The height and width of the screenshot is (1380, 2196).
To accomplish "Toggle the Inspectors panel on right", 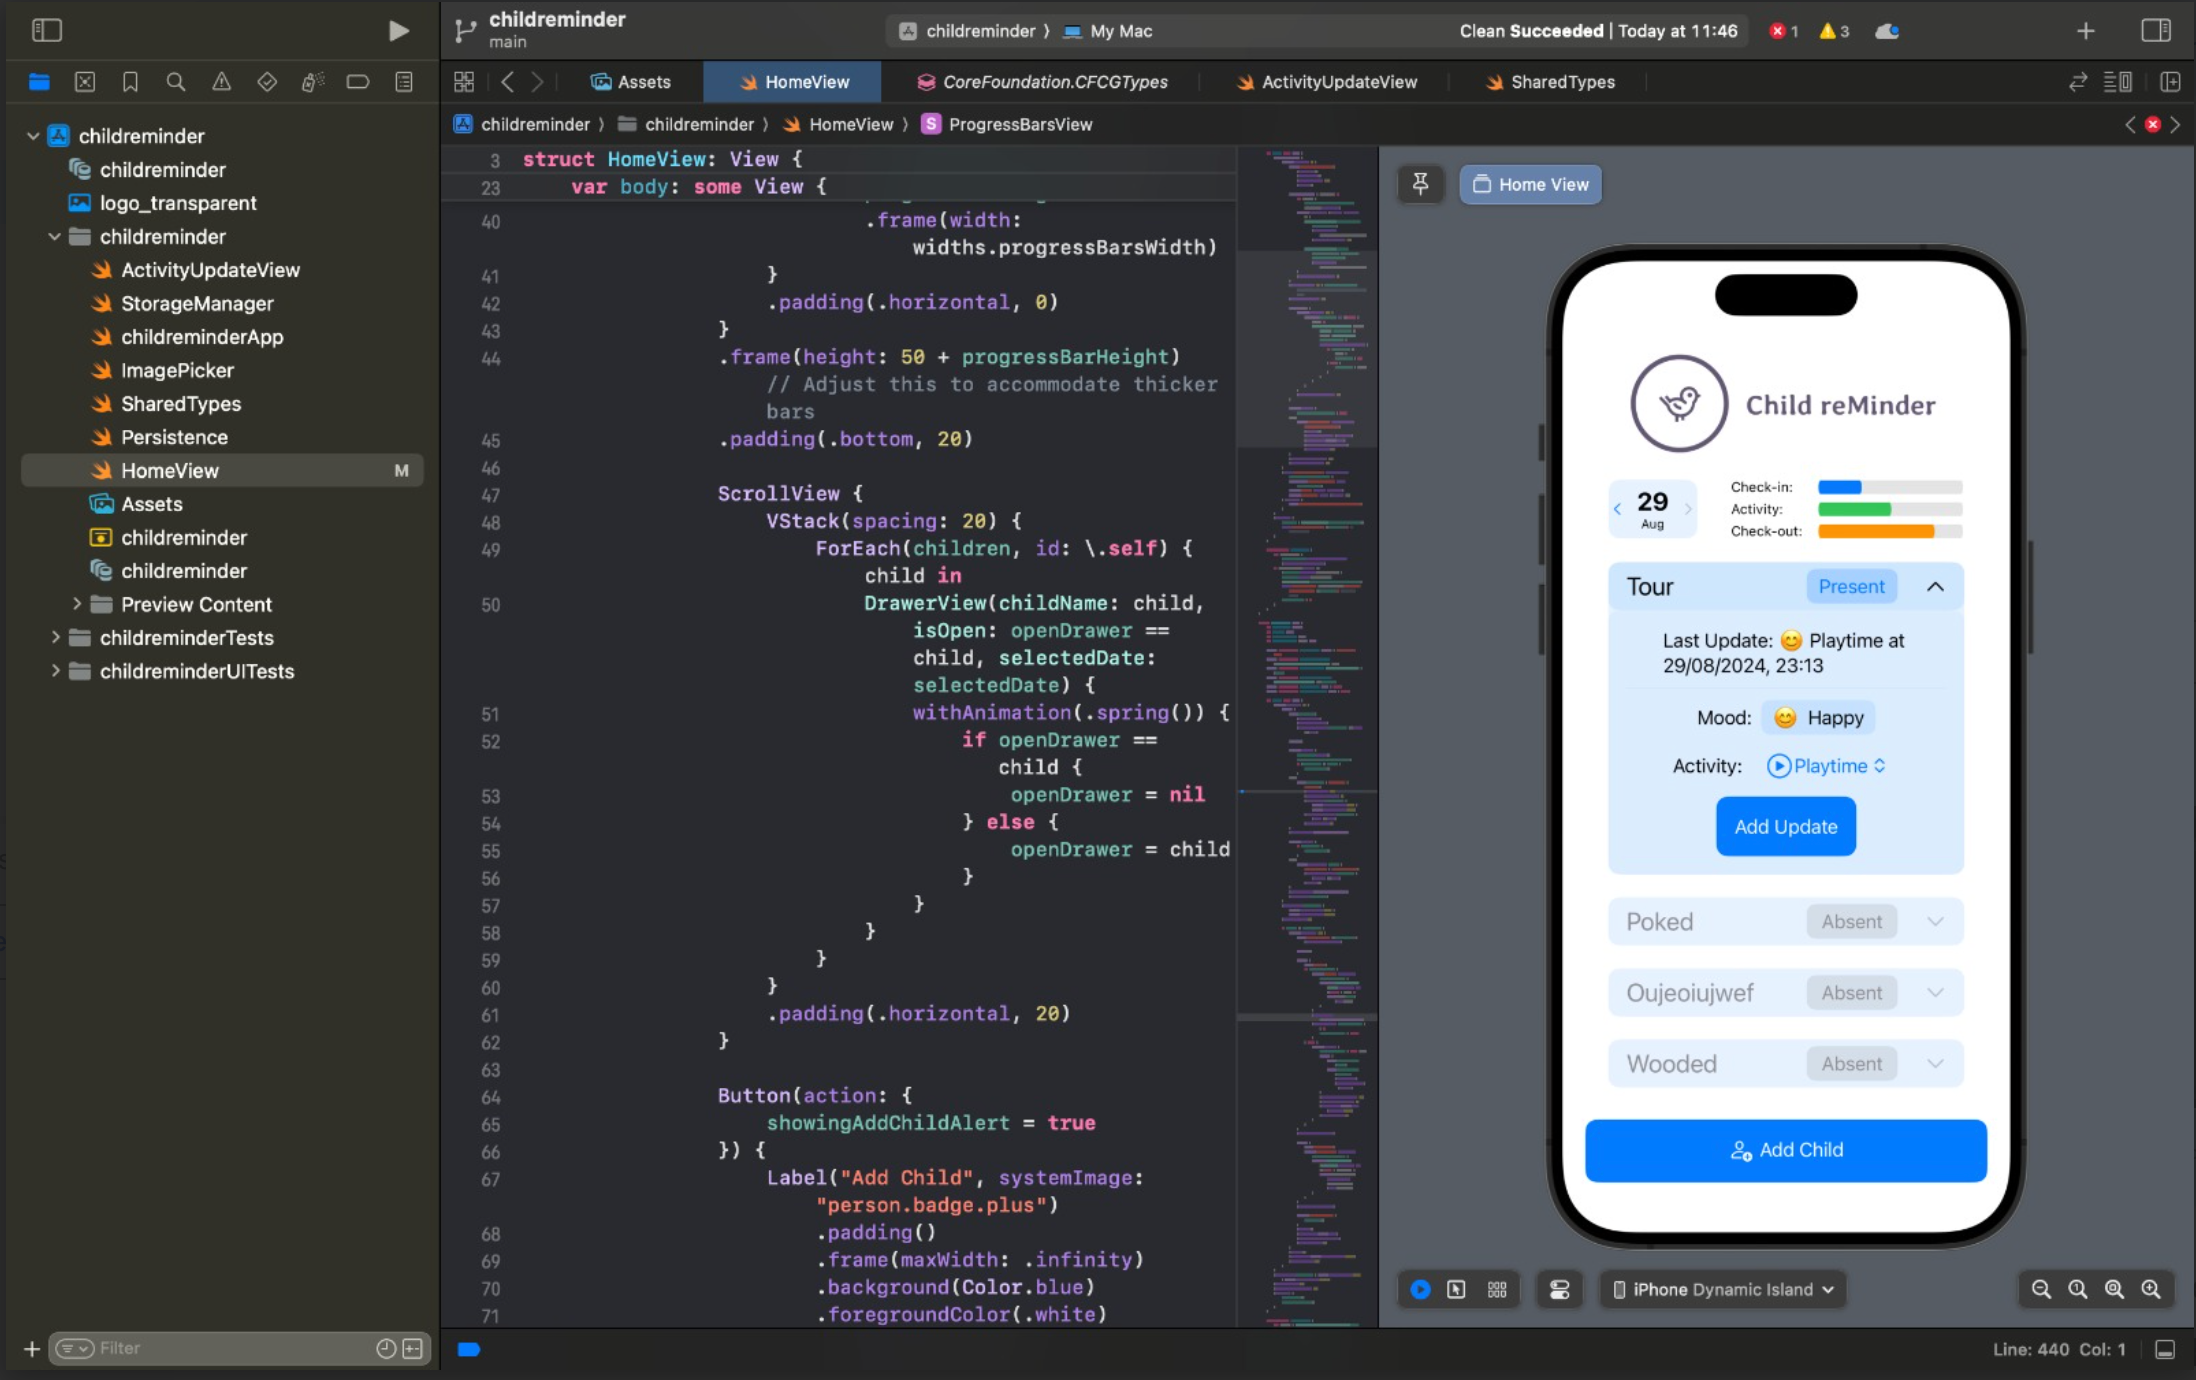I will (x=2155, y=31).
